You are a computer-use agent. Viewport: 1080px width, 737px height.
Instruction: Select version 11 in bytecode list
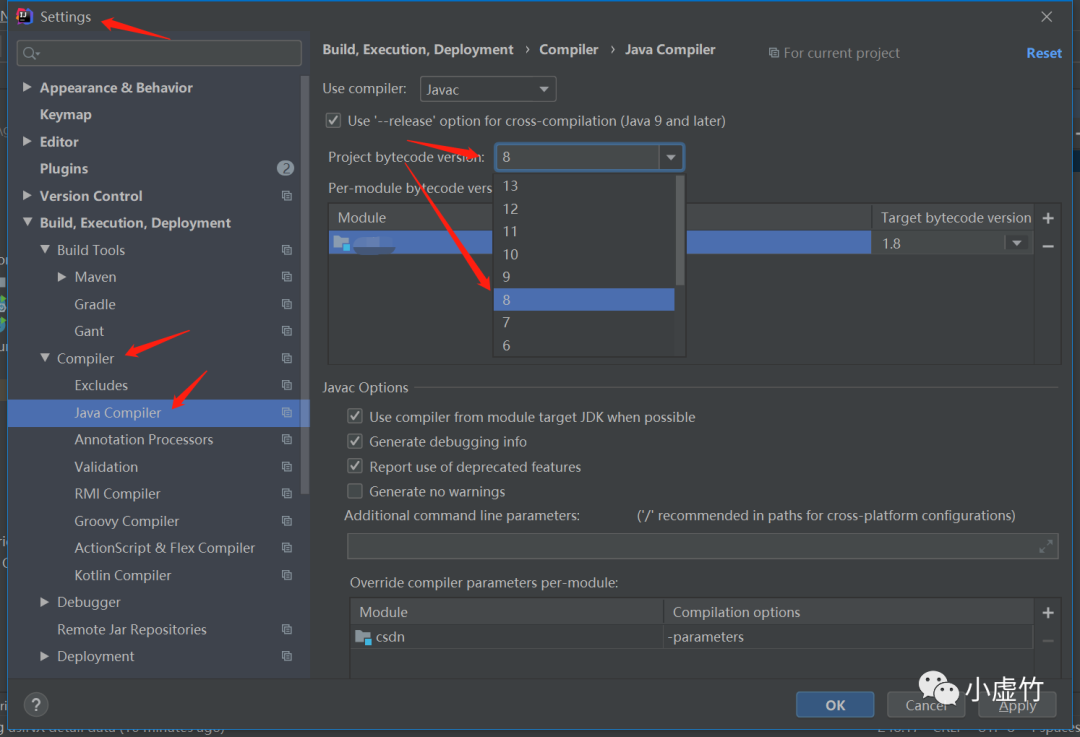pos(510,231)
